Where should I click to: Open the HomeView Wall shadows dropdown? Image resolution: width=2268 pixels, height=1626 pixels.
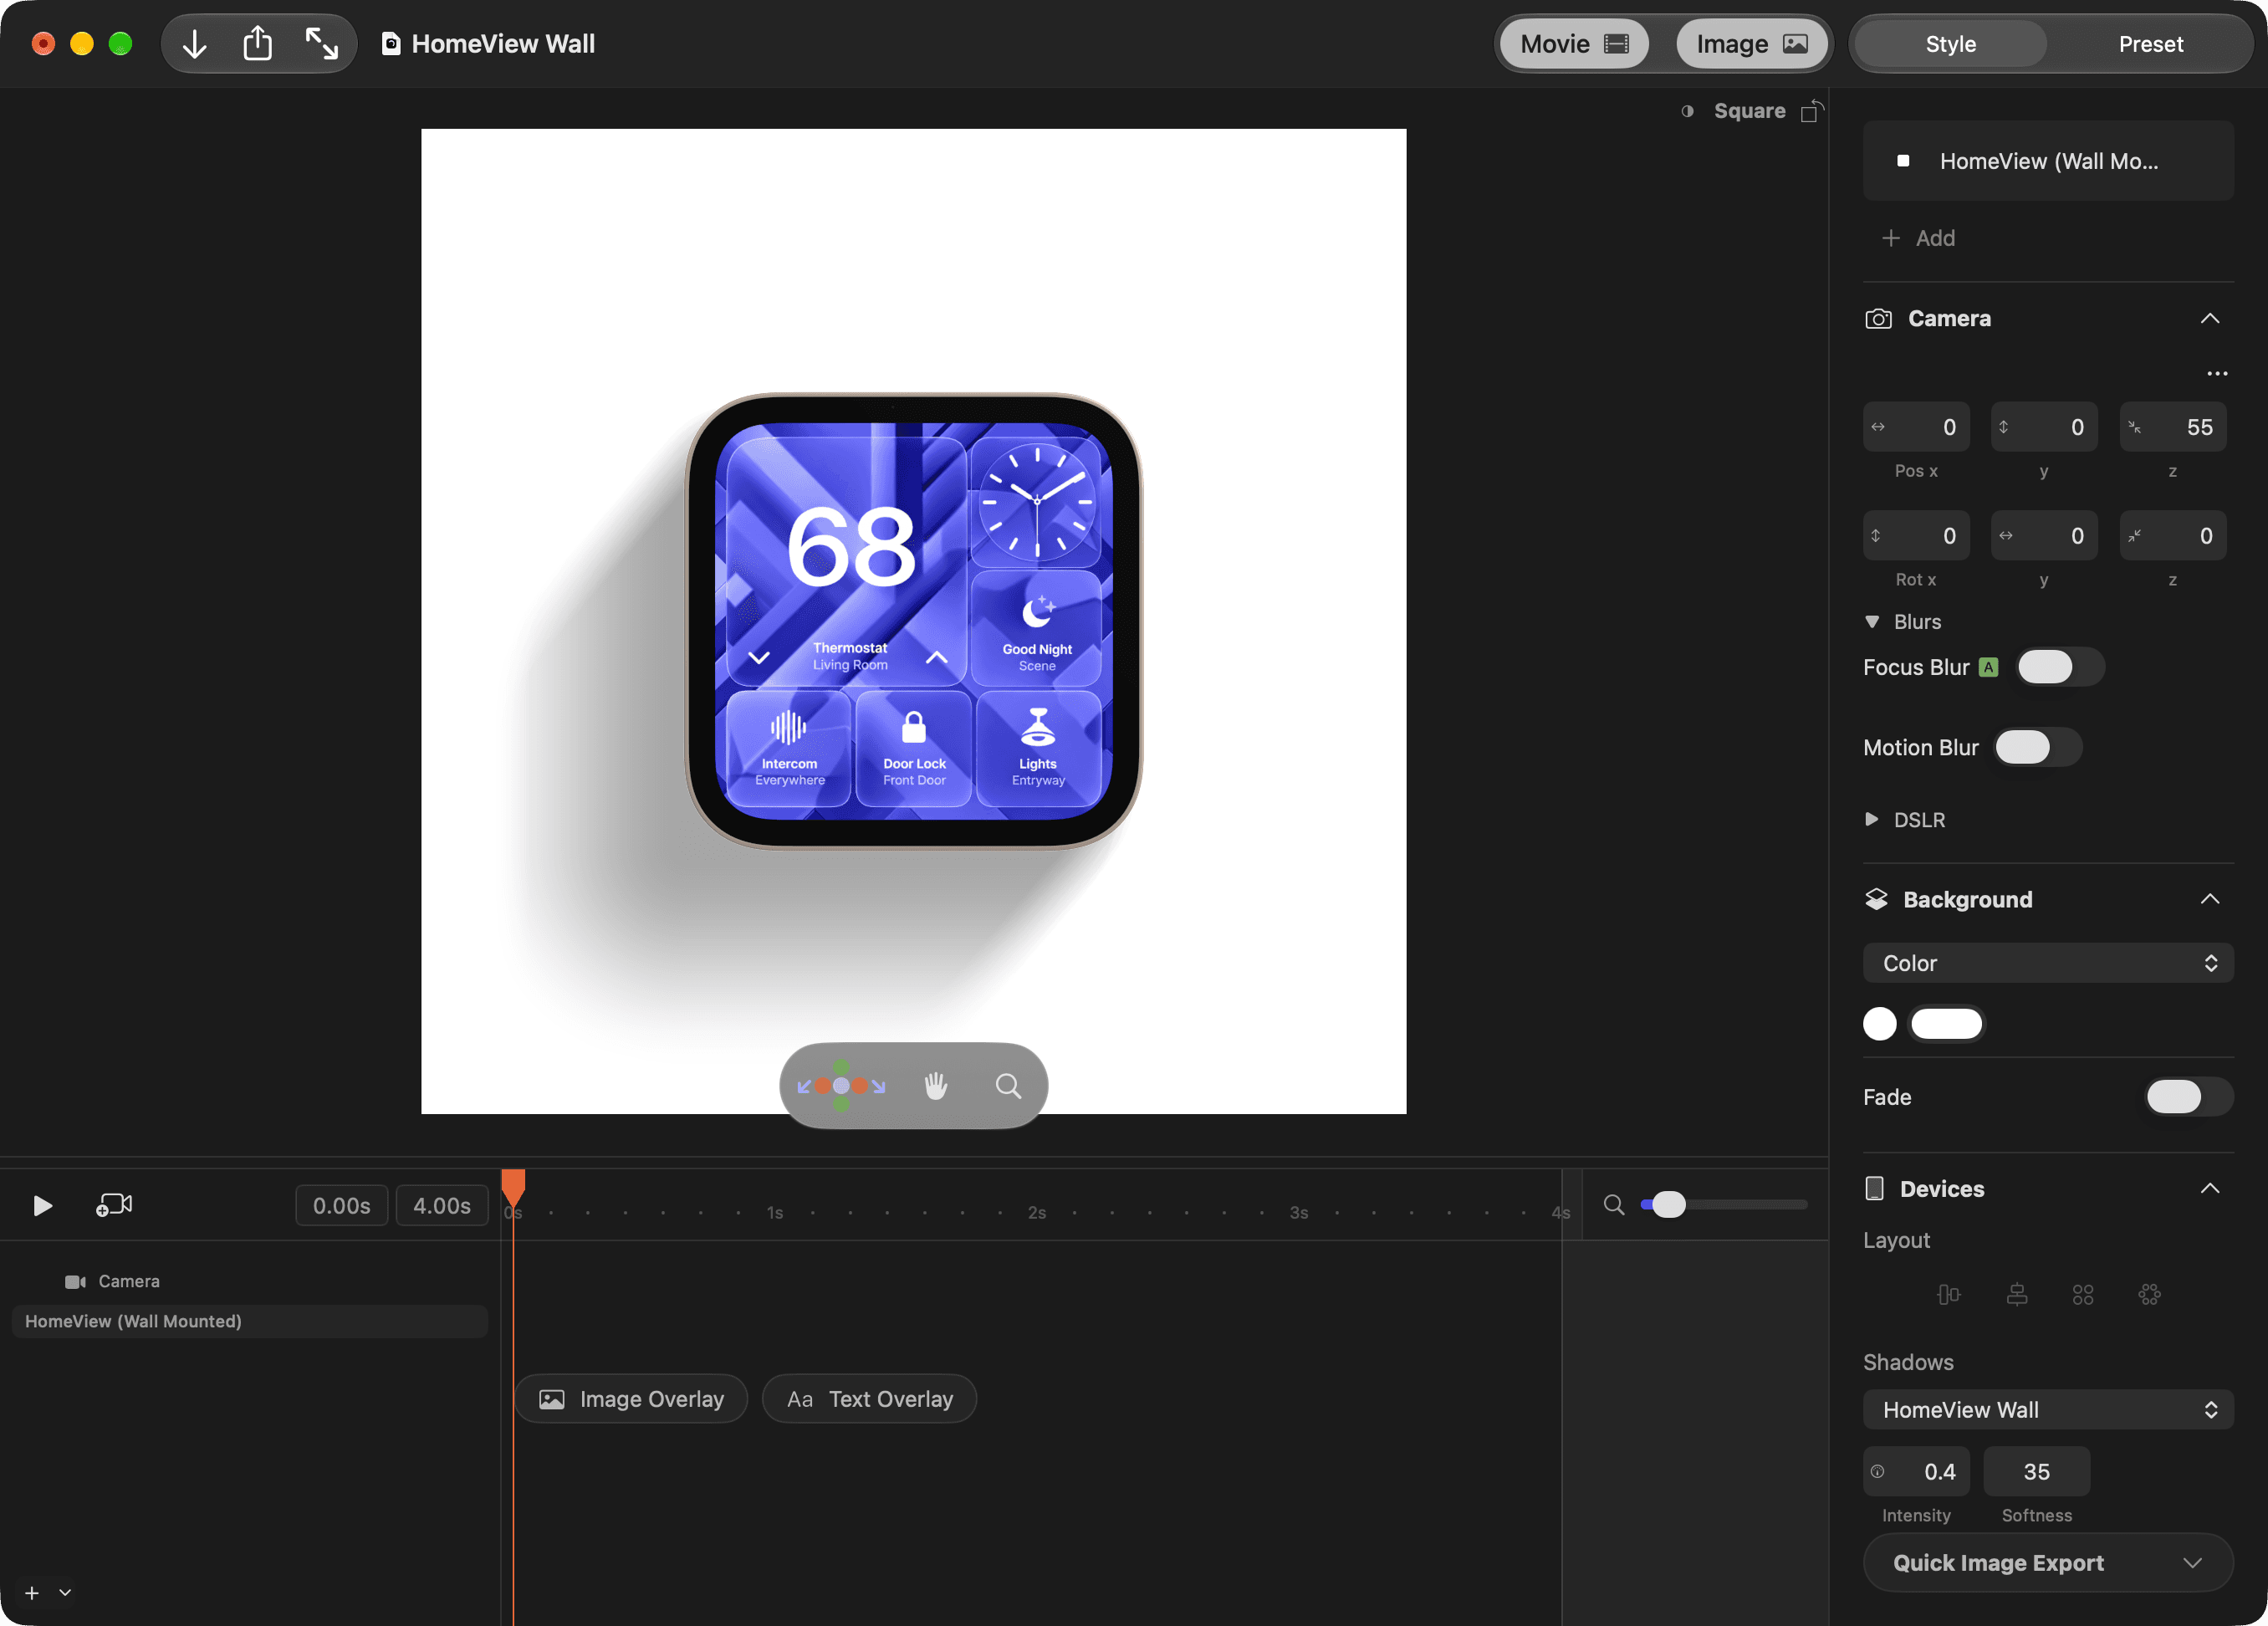click(2048, 1410)
